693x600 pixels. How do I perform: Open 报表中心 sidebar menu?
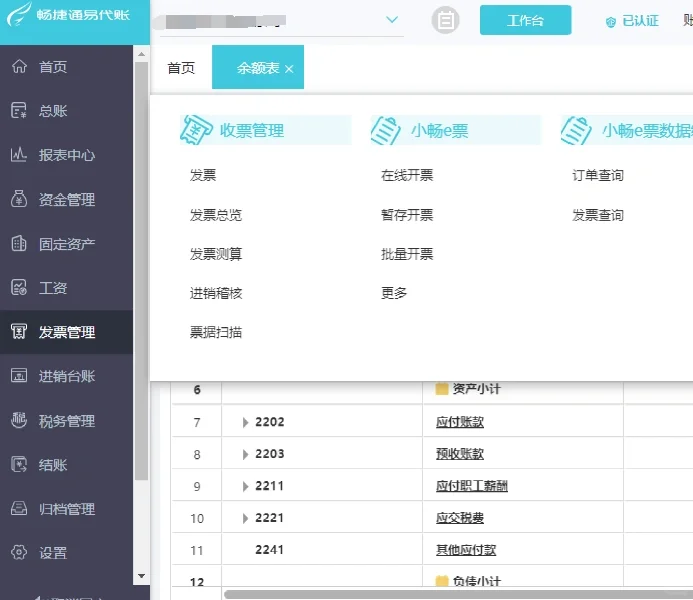pos(66,155)
